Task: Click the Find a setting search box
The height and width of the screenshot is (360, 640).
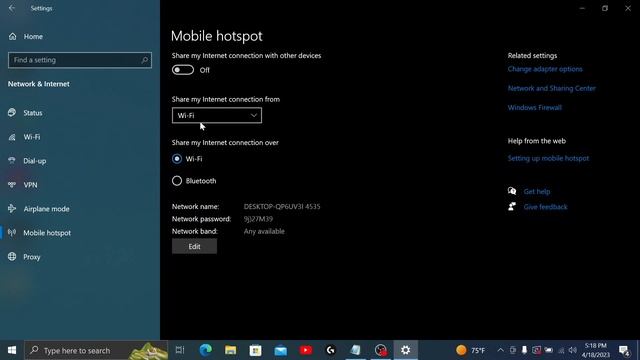Action: pyautogui.click(x=80, y=60)
